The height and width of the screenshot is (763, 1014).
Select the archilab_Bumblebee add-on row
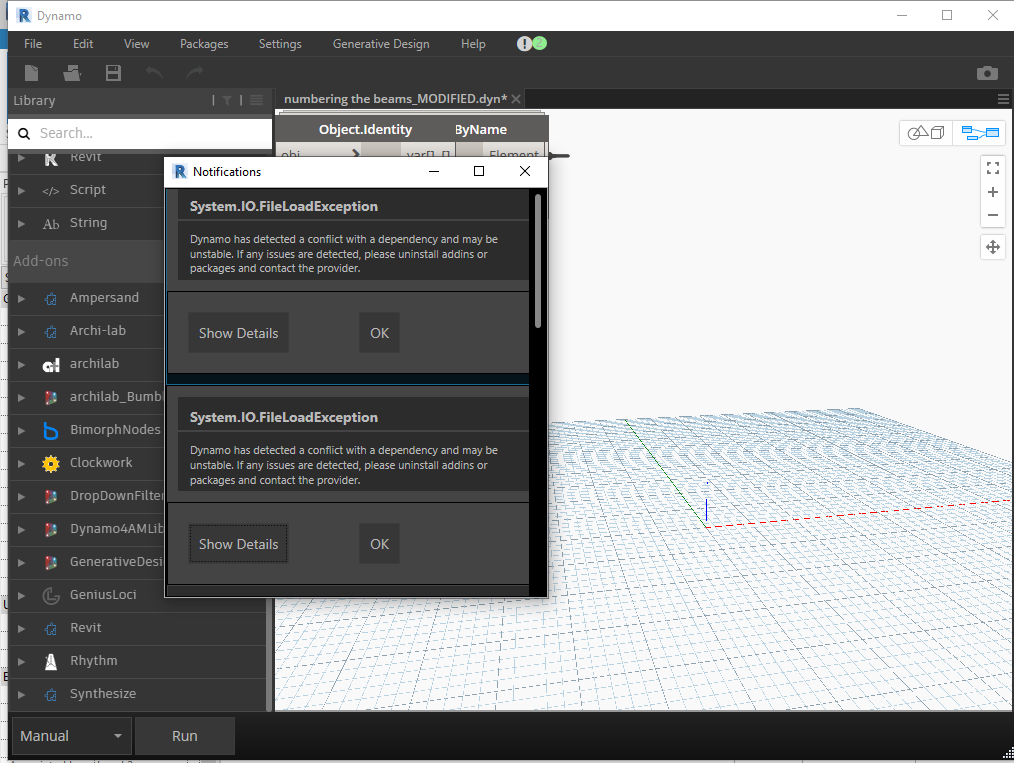point(87,397)
